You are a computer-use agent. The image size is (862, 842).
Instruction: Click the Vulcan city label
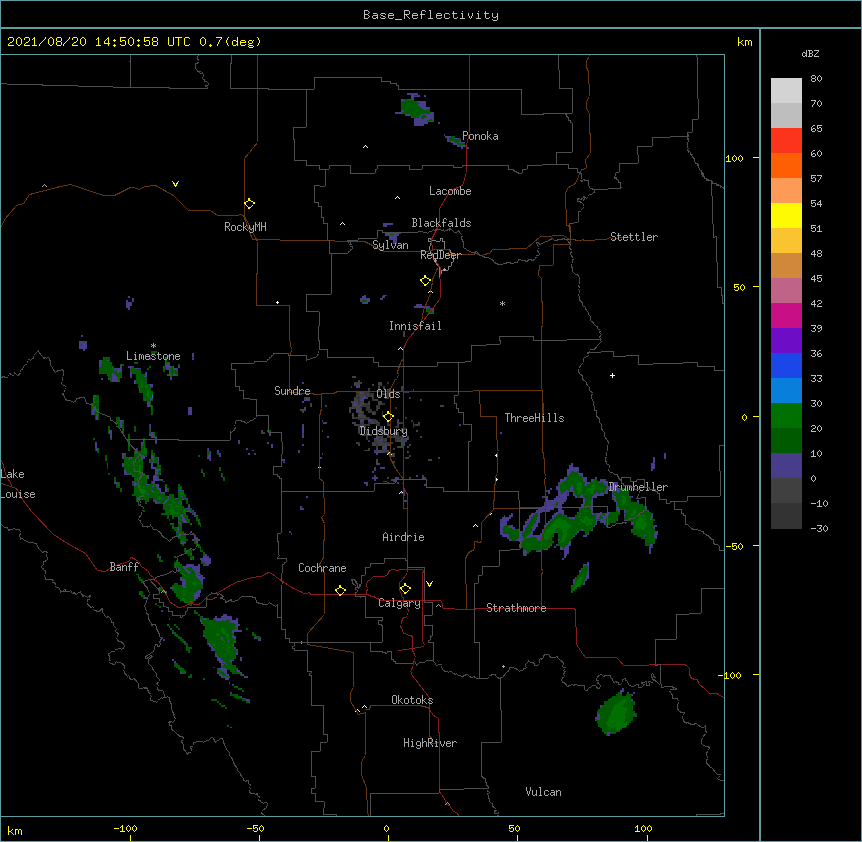pos(543,792)
